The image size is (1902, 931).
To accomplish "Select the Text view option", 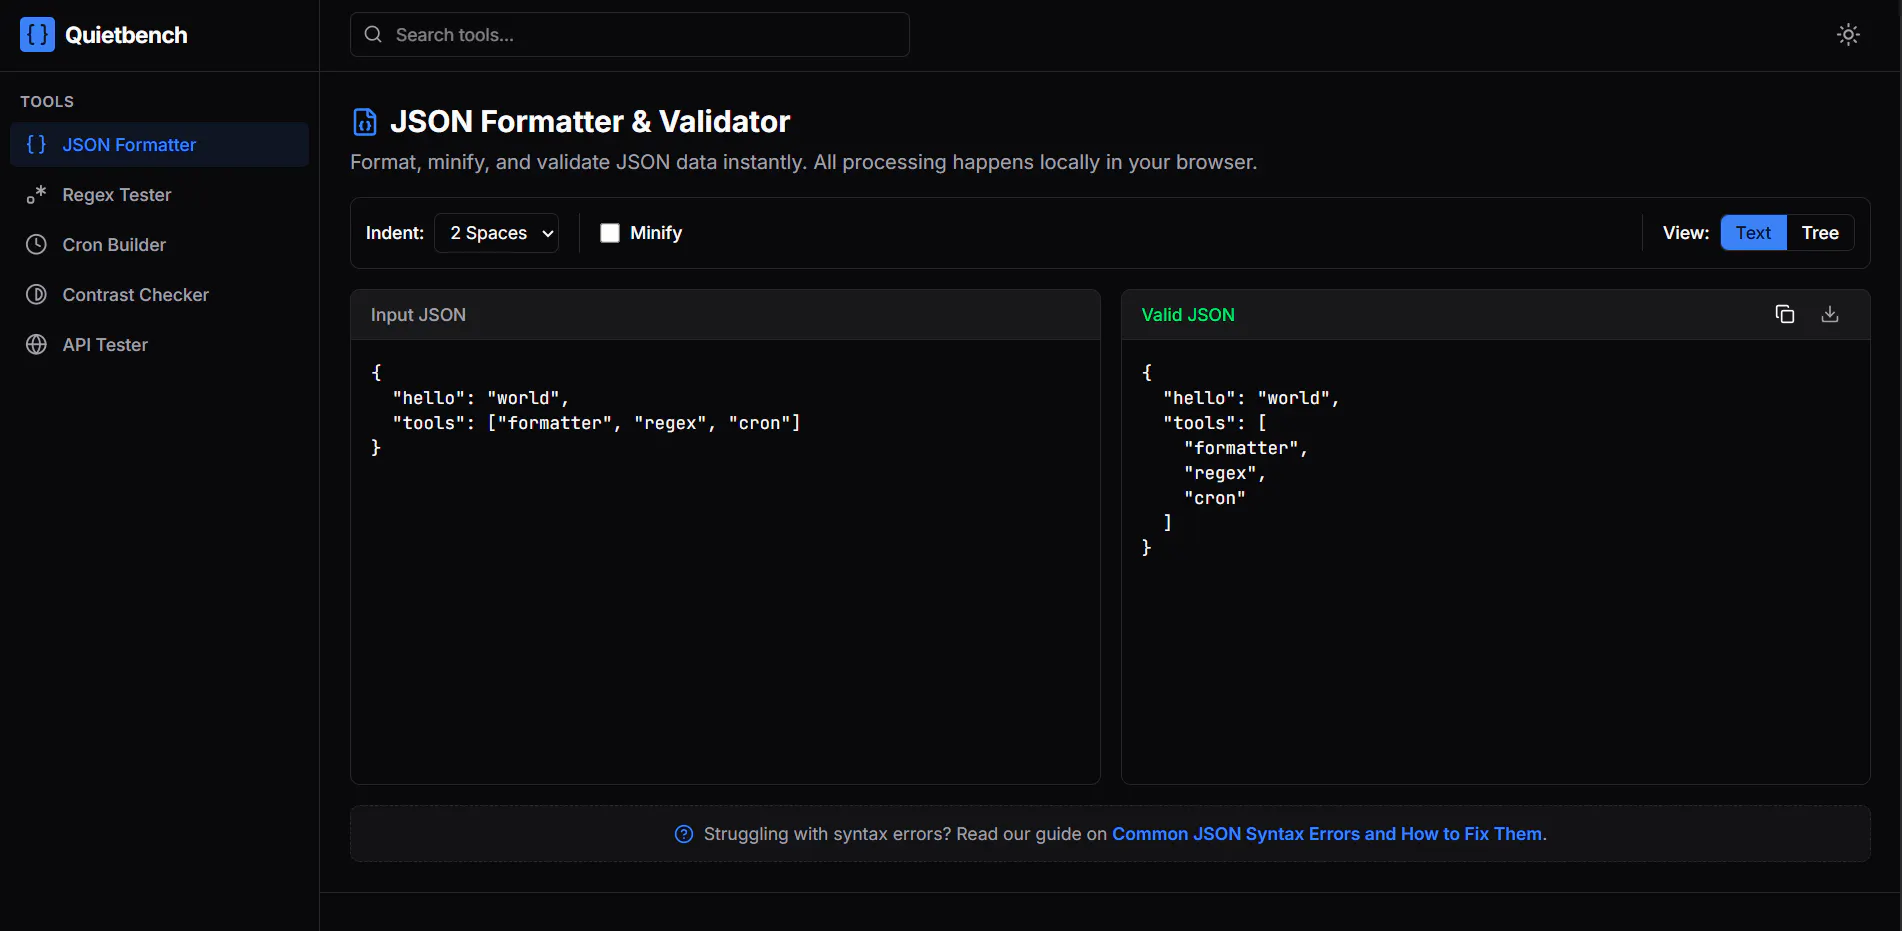I will click(x=1753, y=233).
